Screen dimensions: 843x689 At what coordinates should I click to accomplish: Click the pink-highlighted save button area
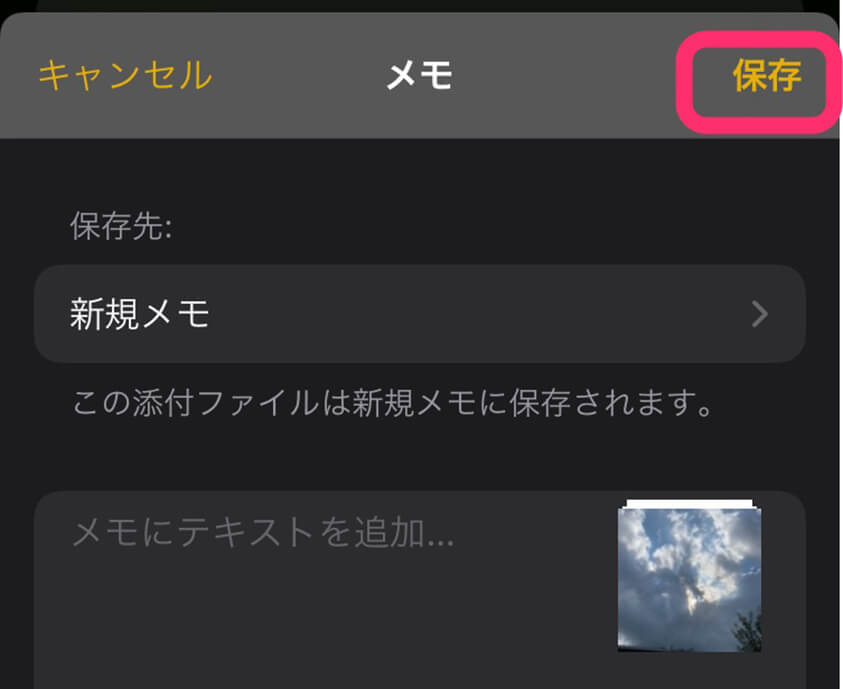(759, 82)
